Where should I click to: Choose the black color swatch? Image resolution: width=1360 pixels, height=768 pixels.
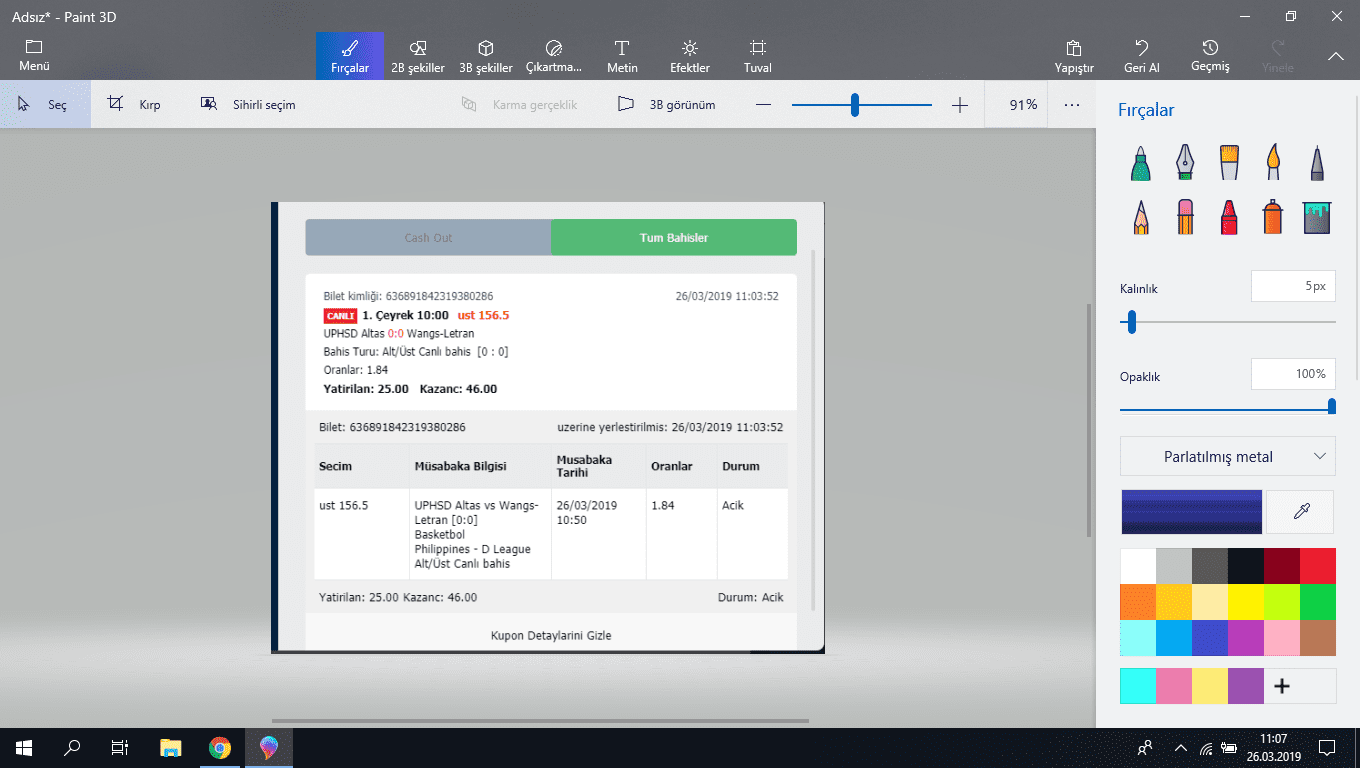click(1246, 566)
